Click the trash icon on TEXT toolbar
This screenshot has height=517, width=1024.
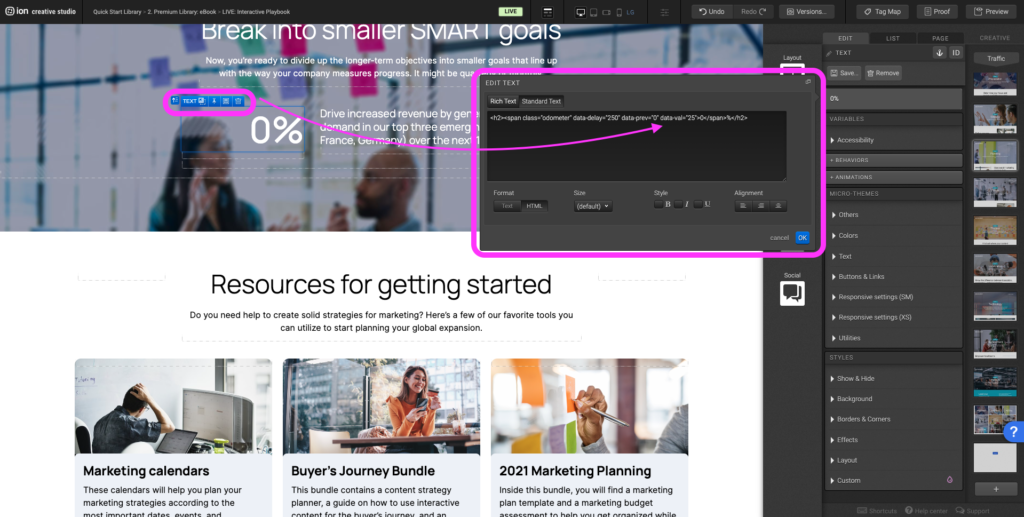(238, 101)
